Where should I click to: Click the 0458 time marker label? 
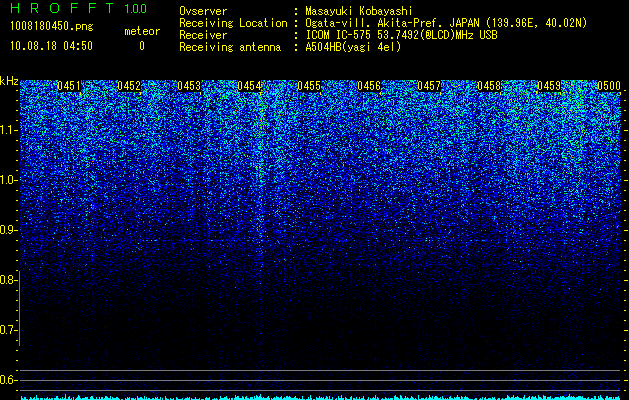pyautogui.click(x=489, y=86)
